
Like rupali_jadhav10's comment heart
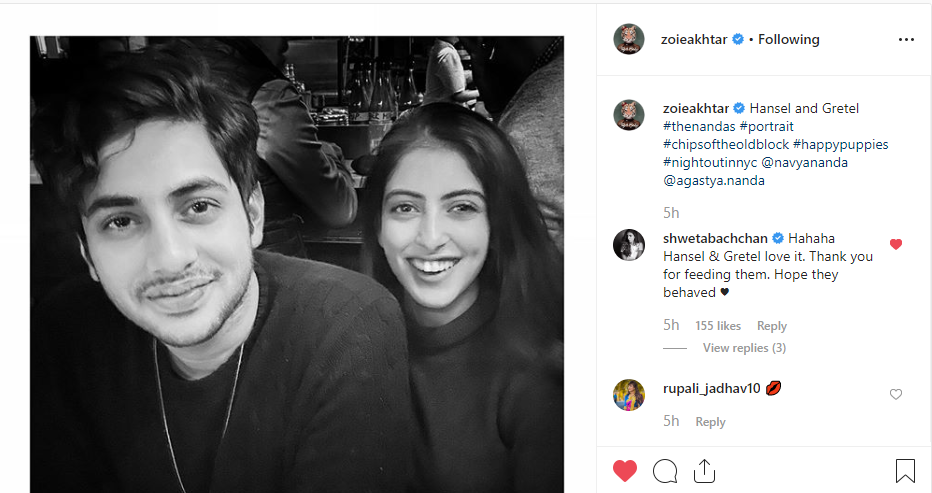coord(896,394)
